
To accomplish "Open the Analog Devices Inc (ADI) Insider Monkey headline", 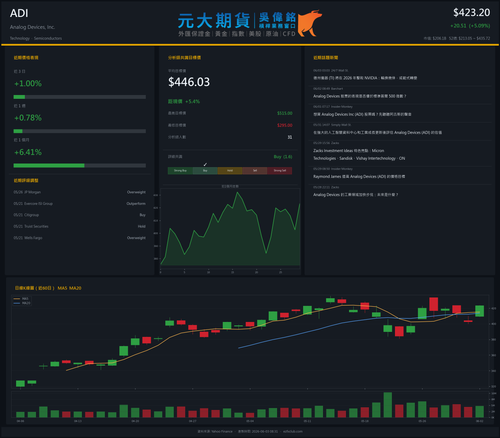I will [x=362, y=114].
